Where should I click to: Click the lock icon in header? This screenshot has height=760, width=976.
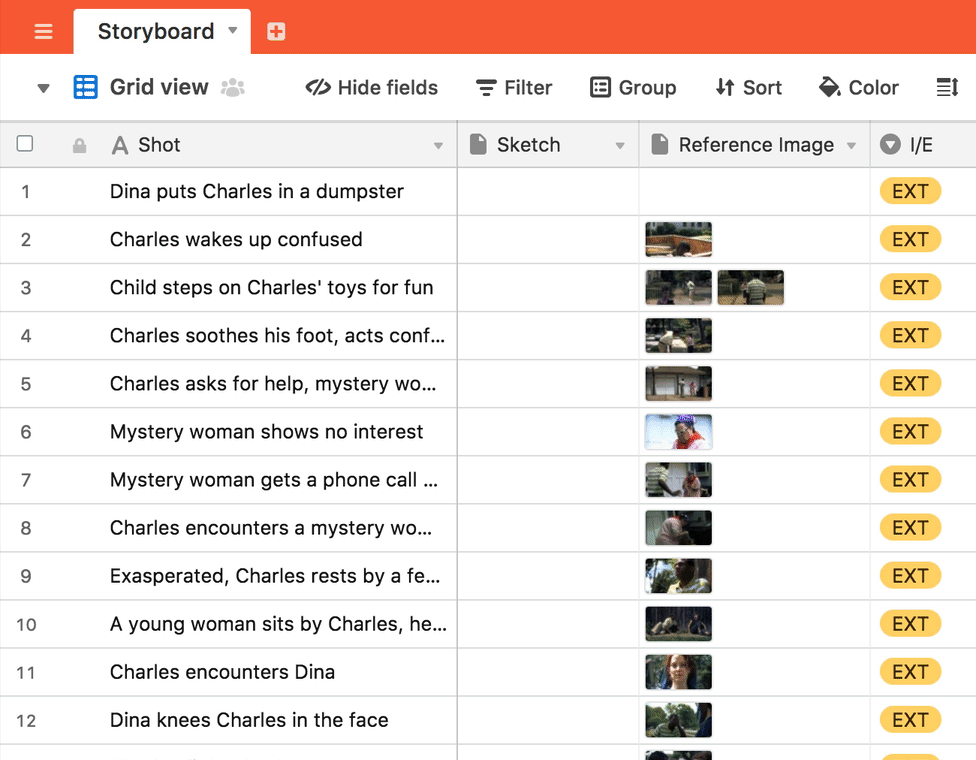(79, 146)
